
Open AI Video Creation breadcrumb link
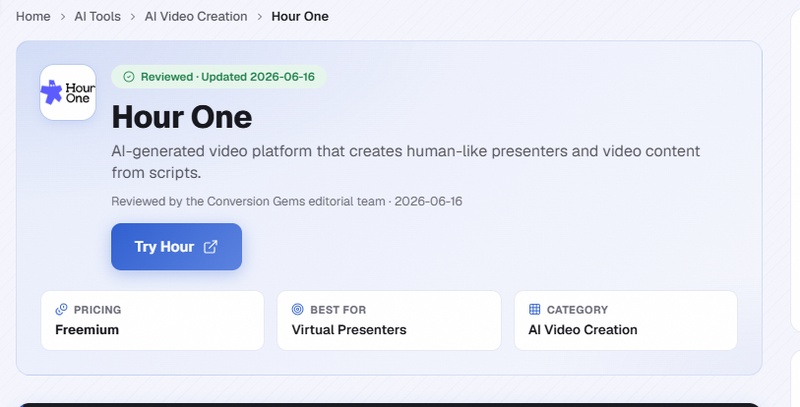[x=196, y=16]
